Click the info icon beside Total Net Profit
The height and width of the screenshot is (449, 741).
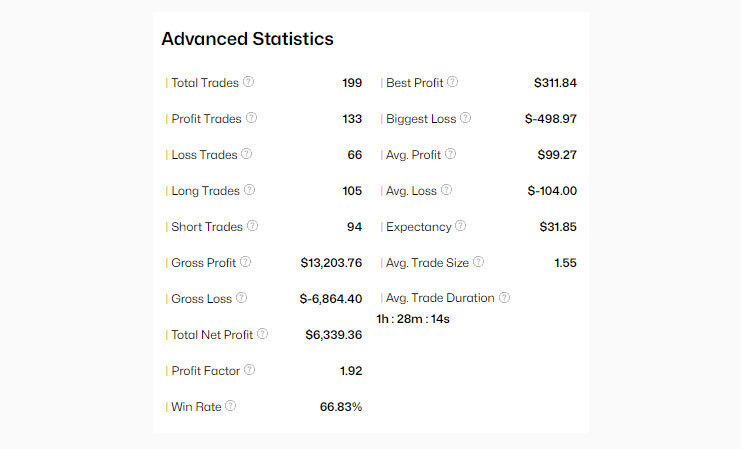point(263,334)
